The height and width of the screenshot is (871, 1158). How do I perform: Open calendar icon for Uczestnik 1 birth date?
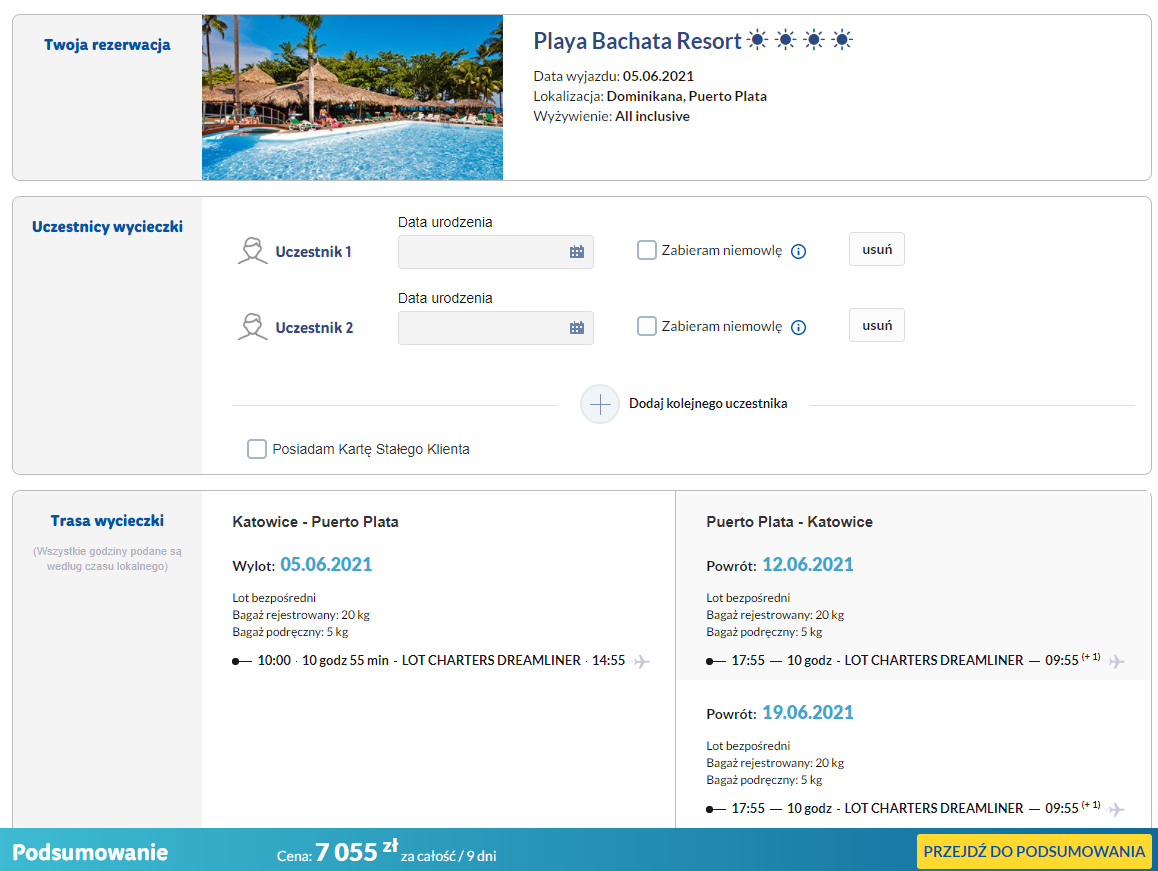[x=577, y=252]
